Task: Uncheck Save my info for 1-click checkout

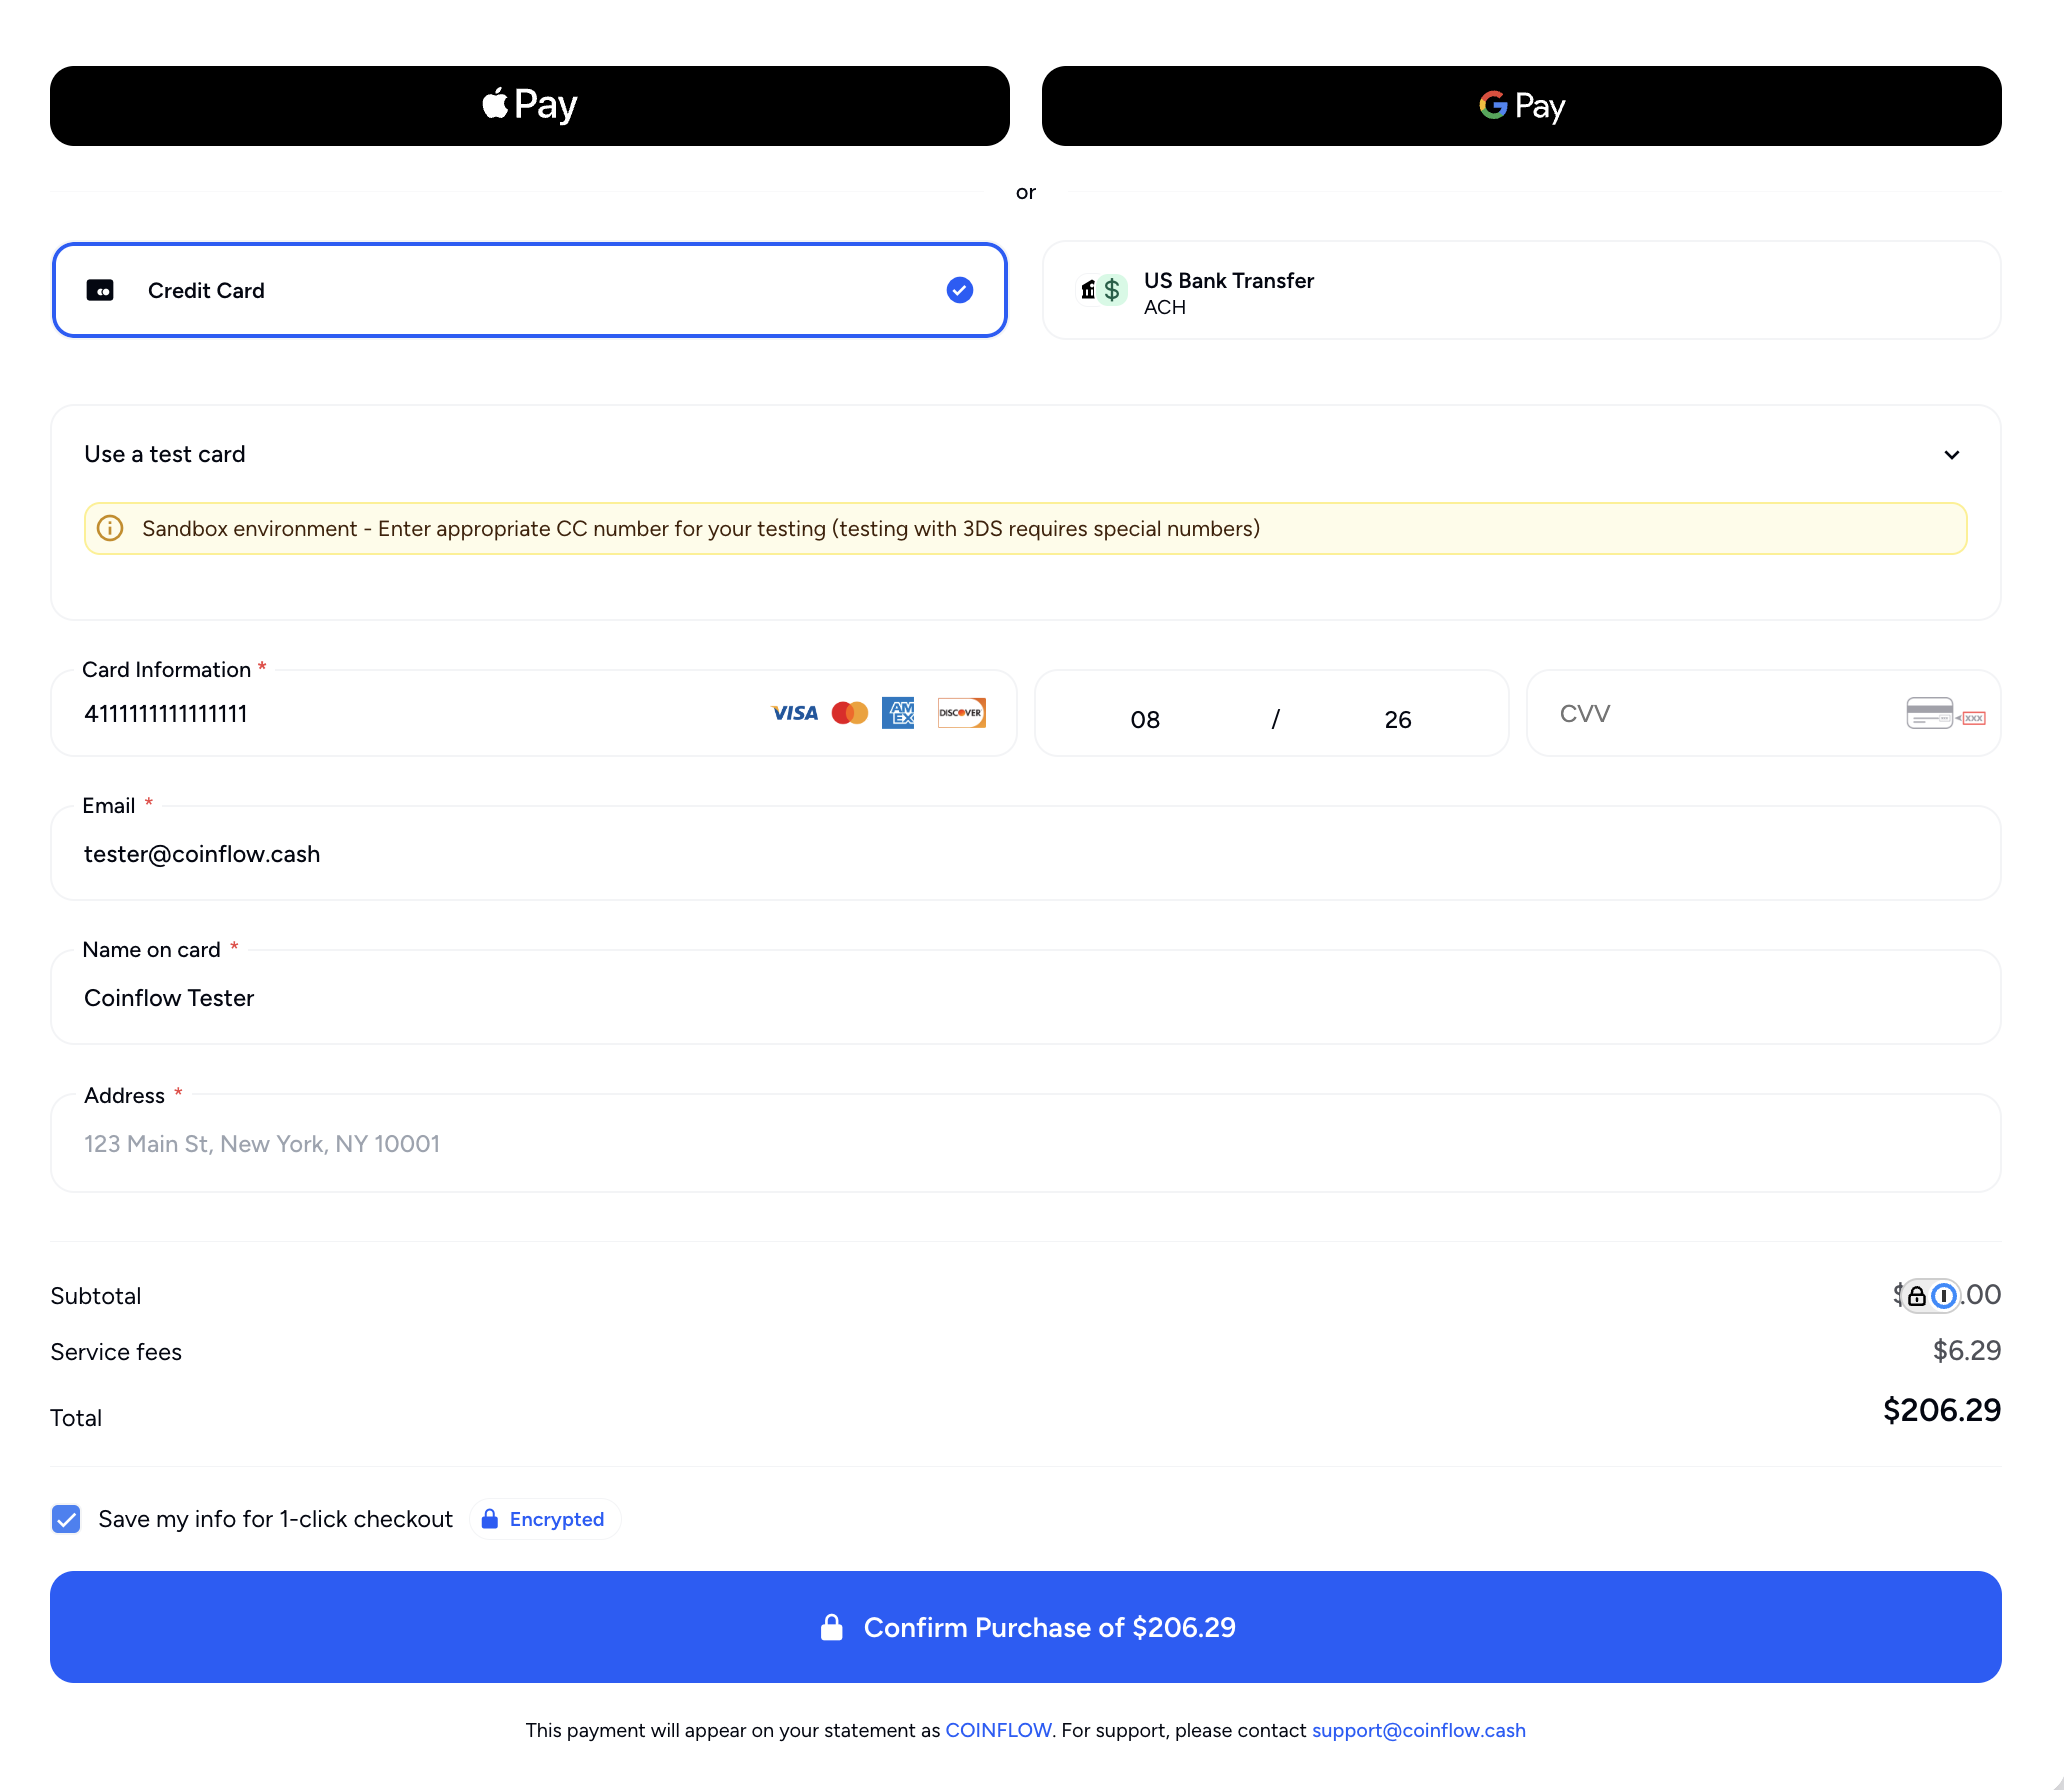Action: (x=65, y=1519)
